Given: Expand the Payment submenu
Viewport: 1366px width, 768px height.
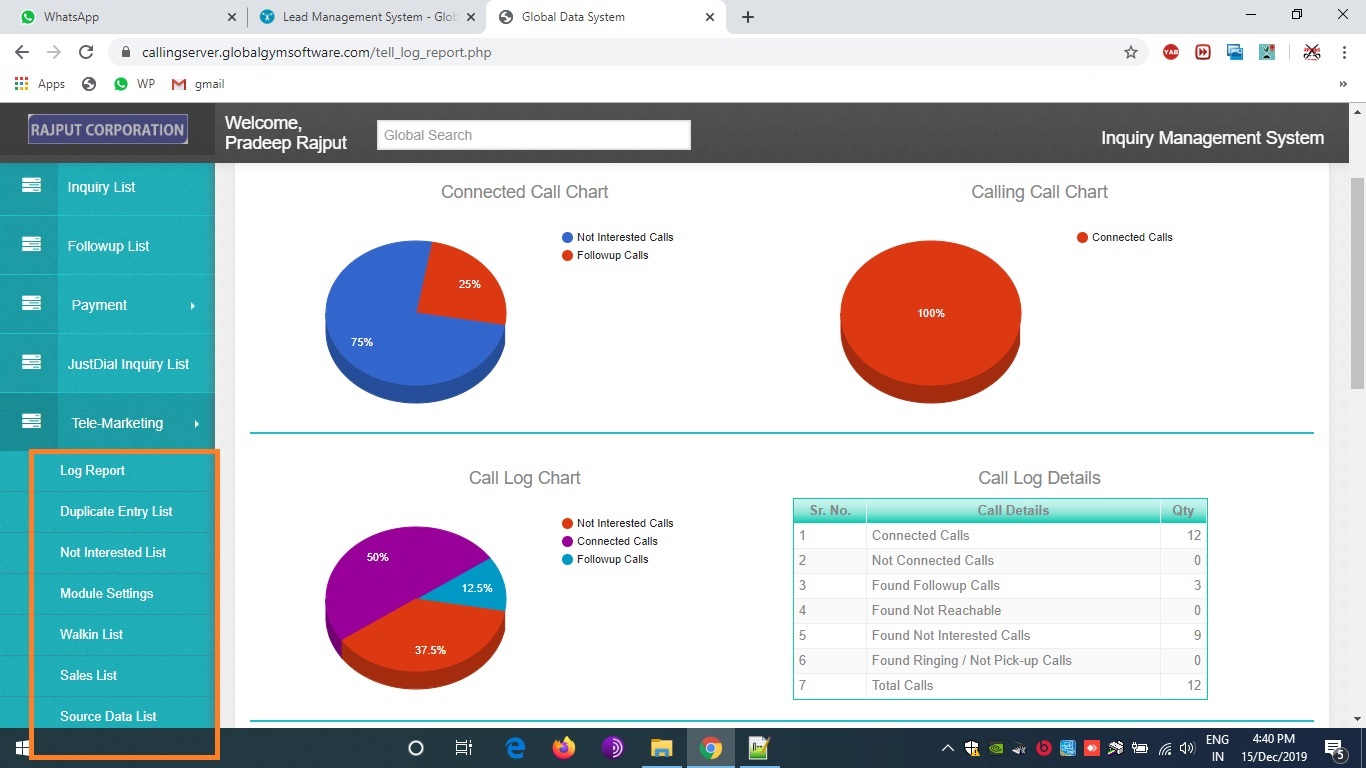Looking at the screenshot, I should pos(100,305).
